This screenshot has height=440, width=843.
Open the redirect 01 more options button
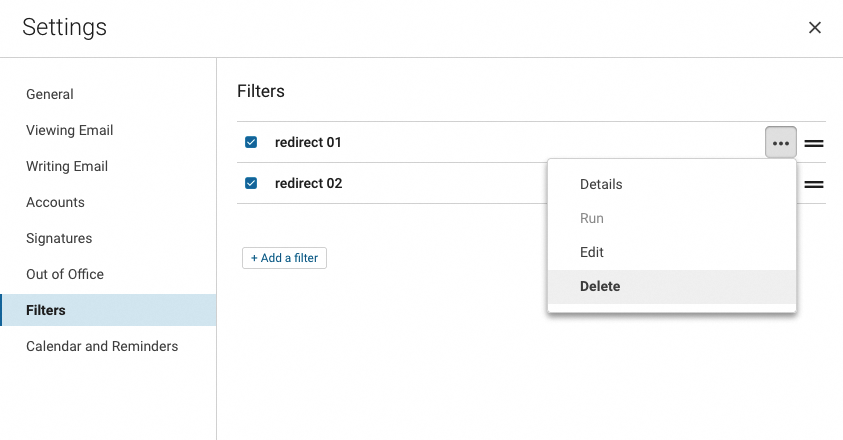(x=781, y=143)
